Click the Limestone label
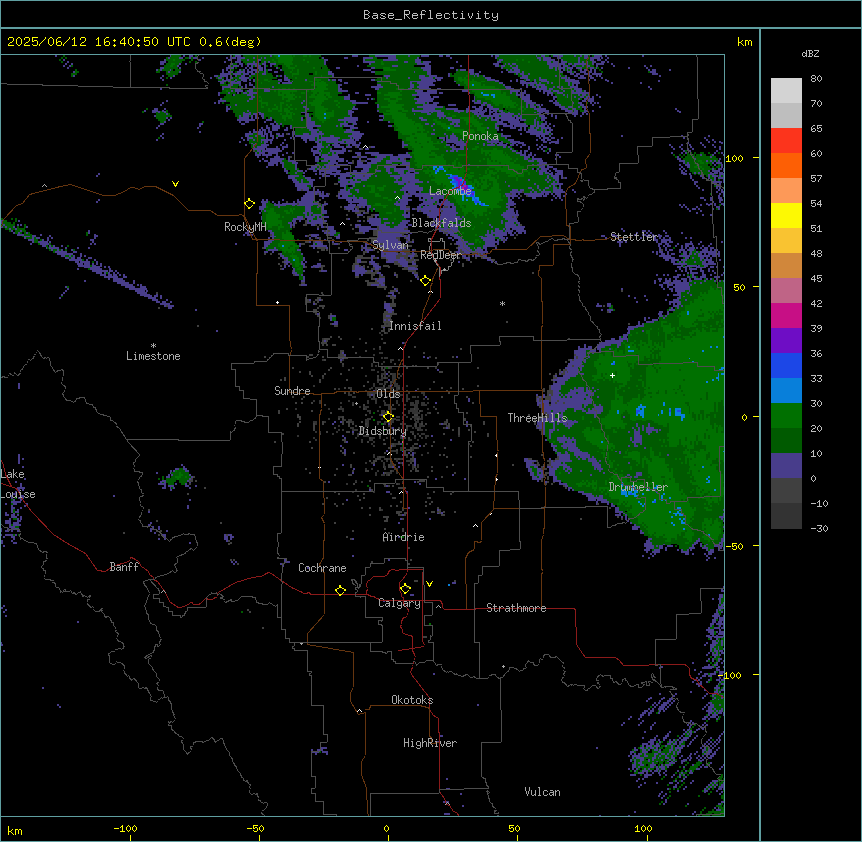This screenshot has height=842, width=862. click(153, 356)
